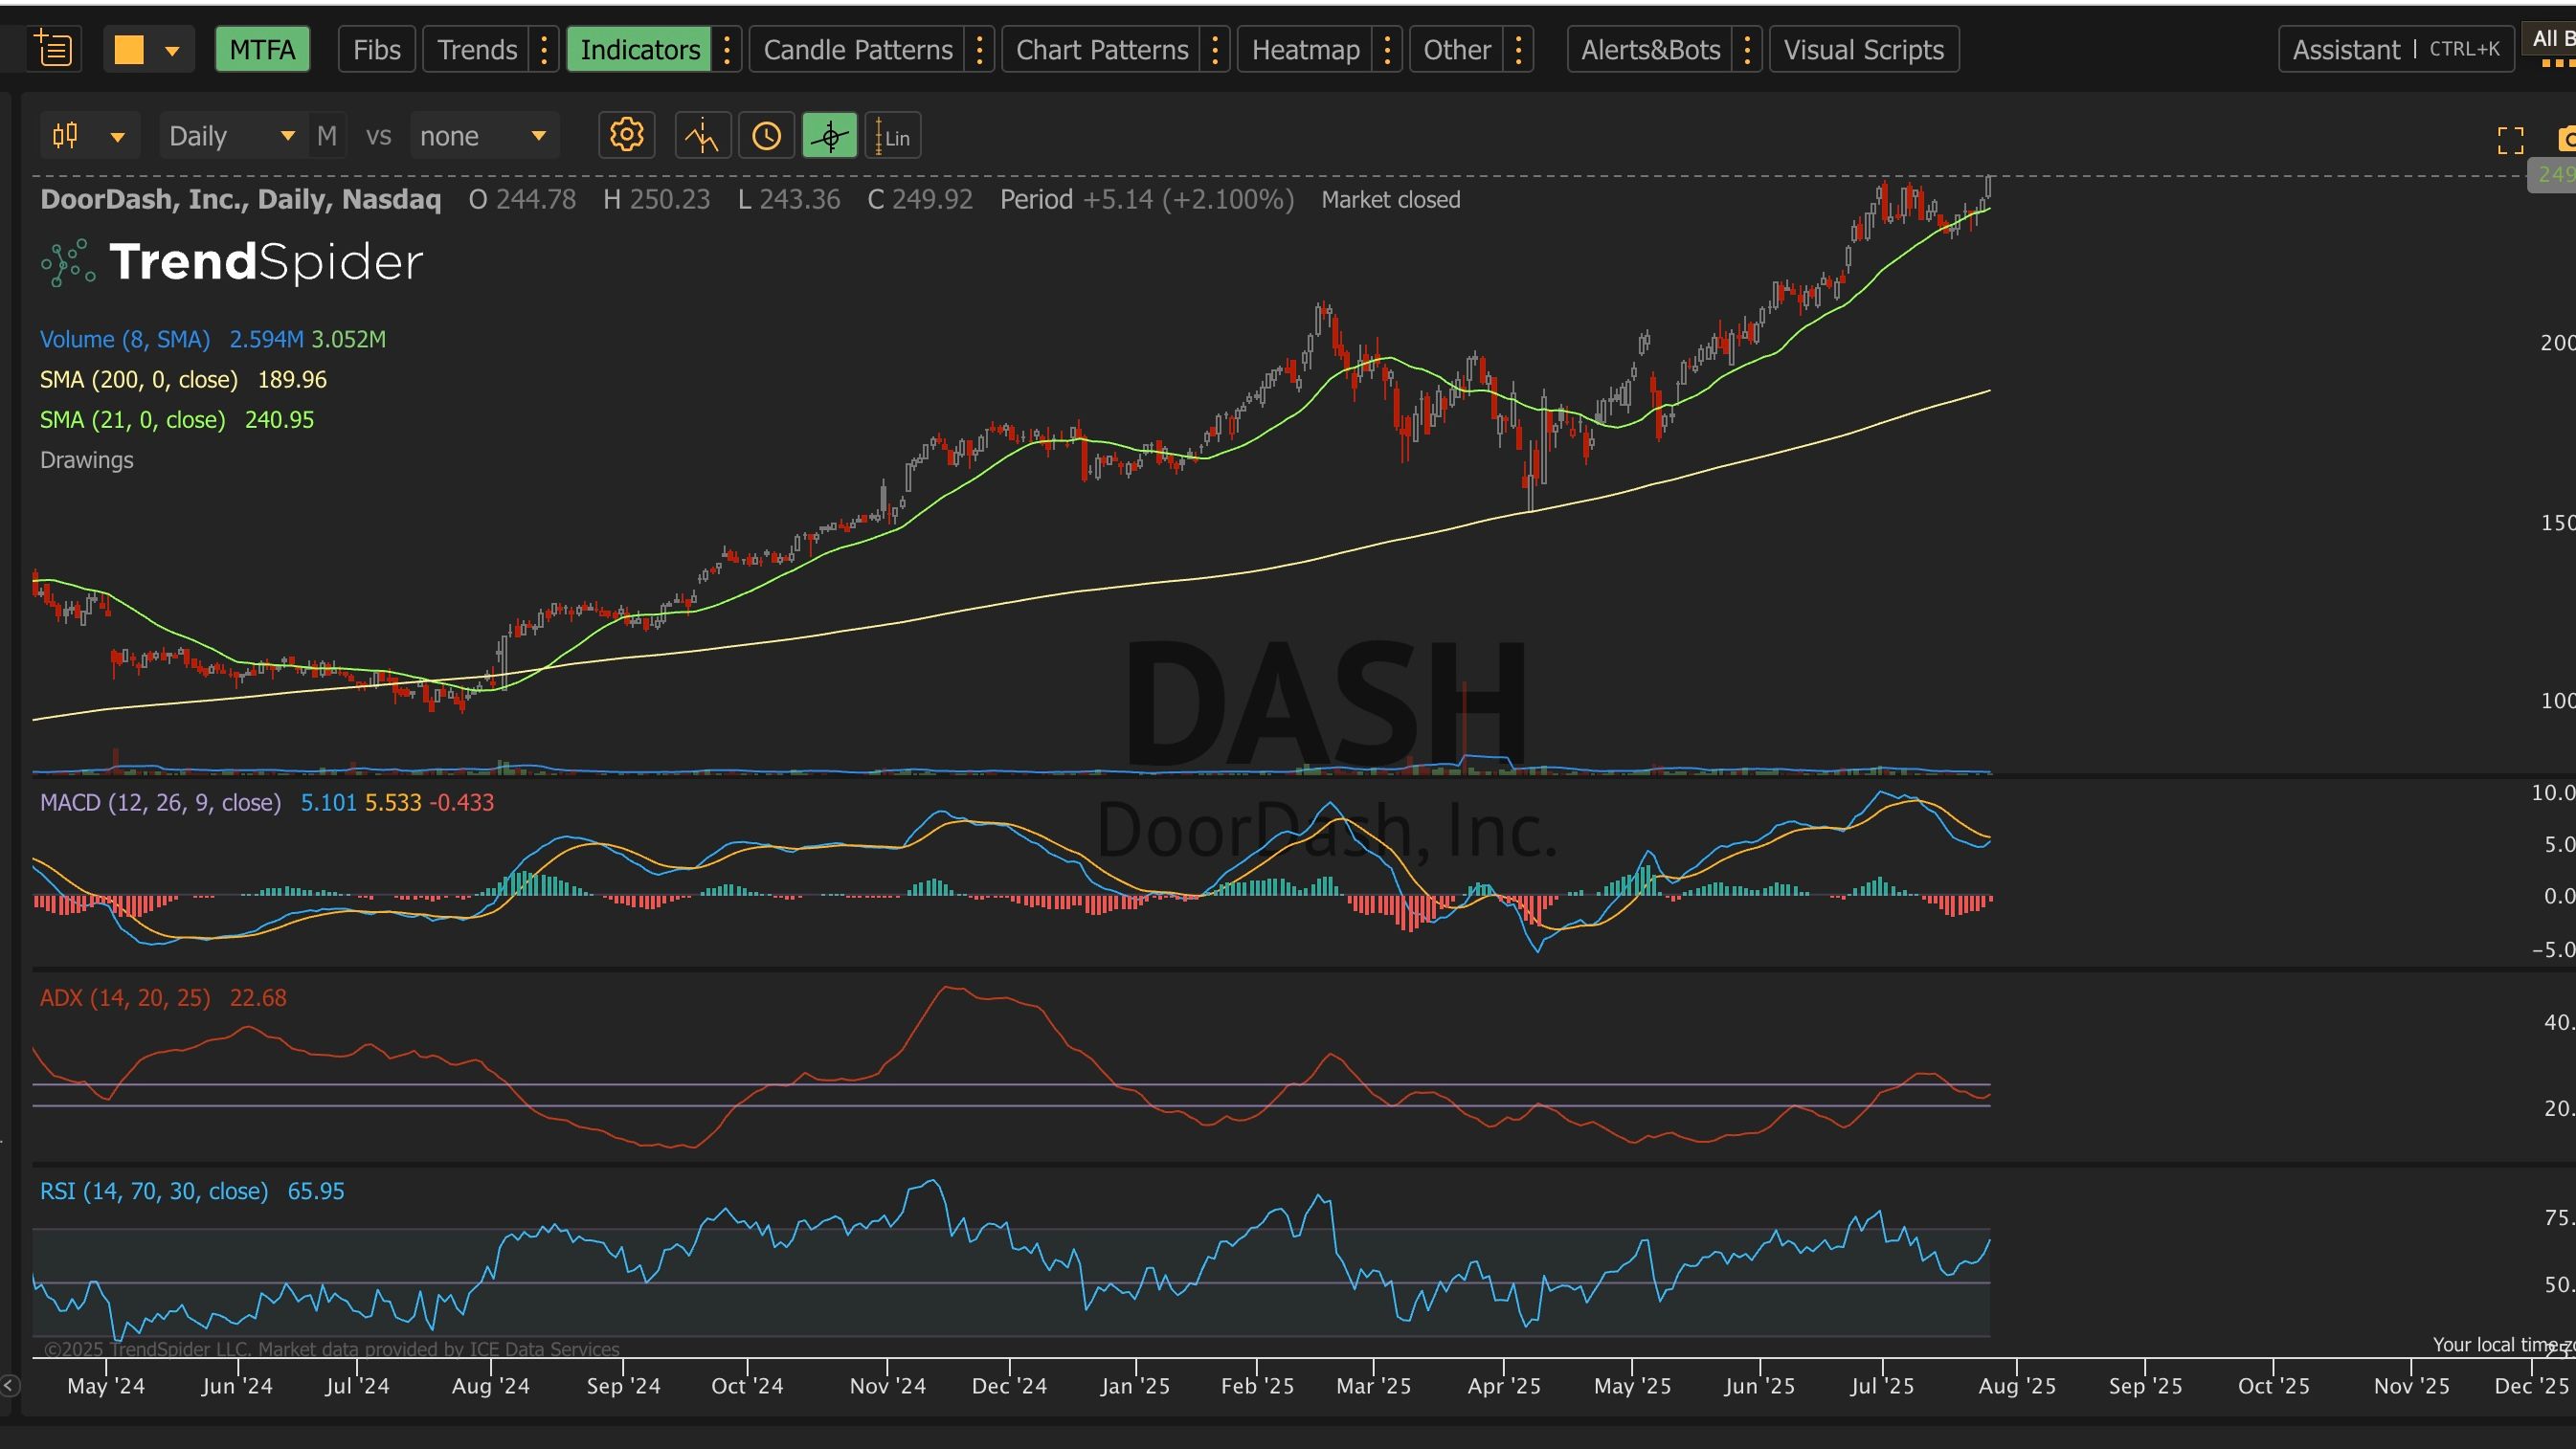Select the Chart Patterns tab
Viewport: 2576px width, 1449px height.
(1101, 49)
